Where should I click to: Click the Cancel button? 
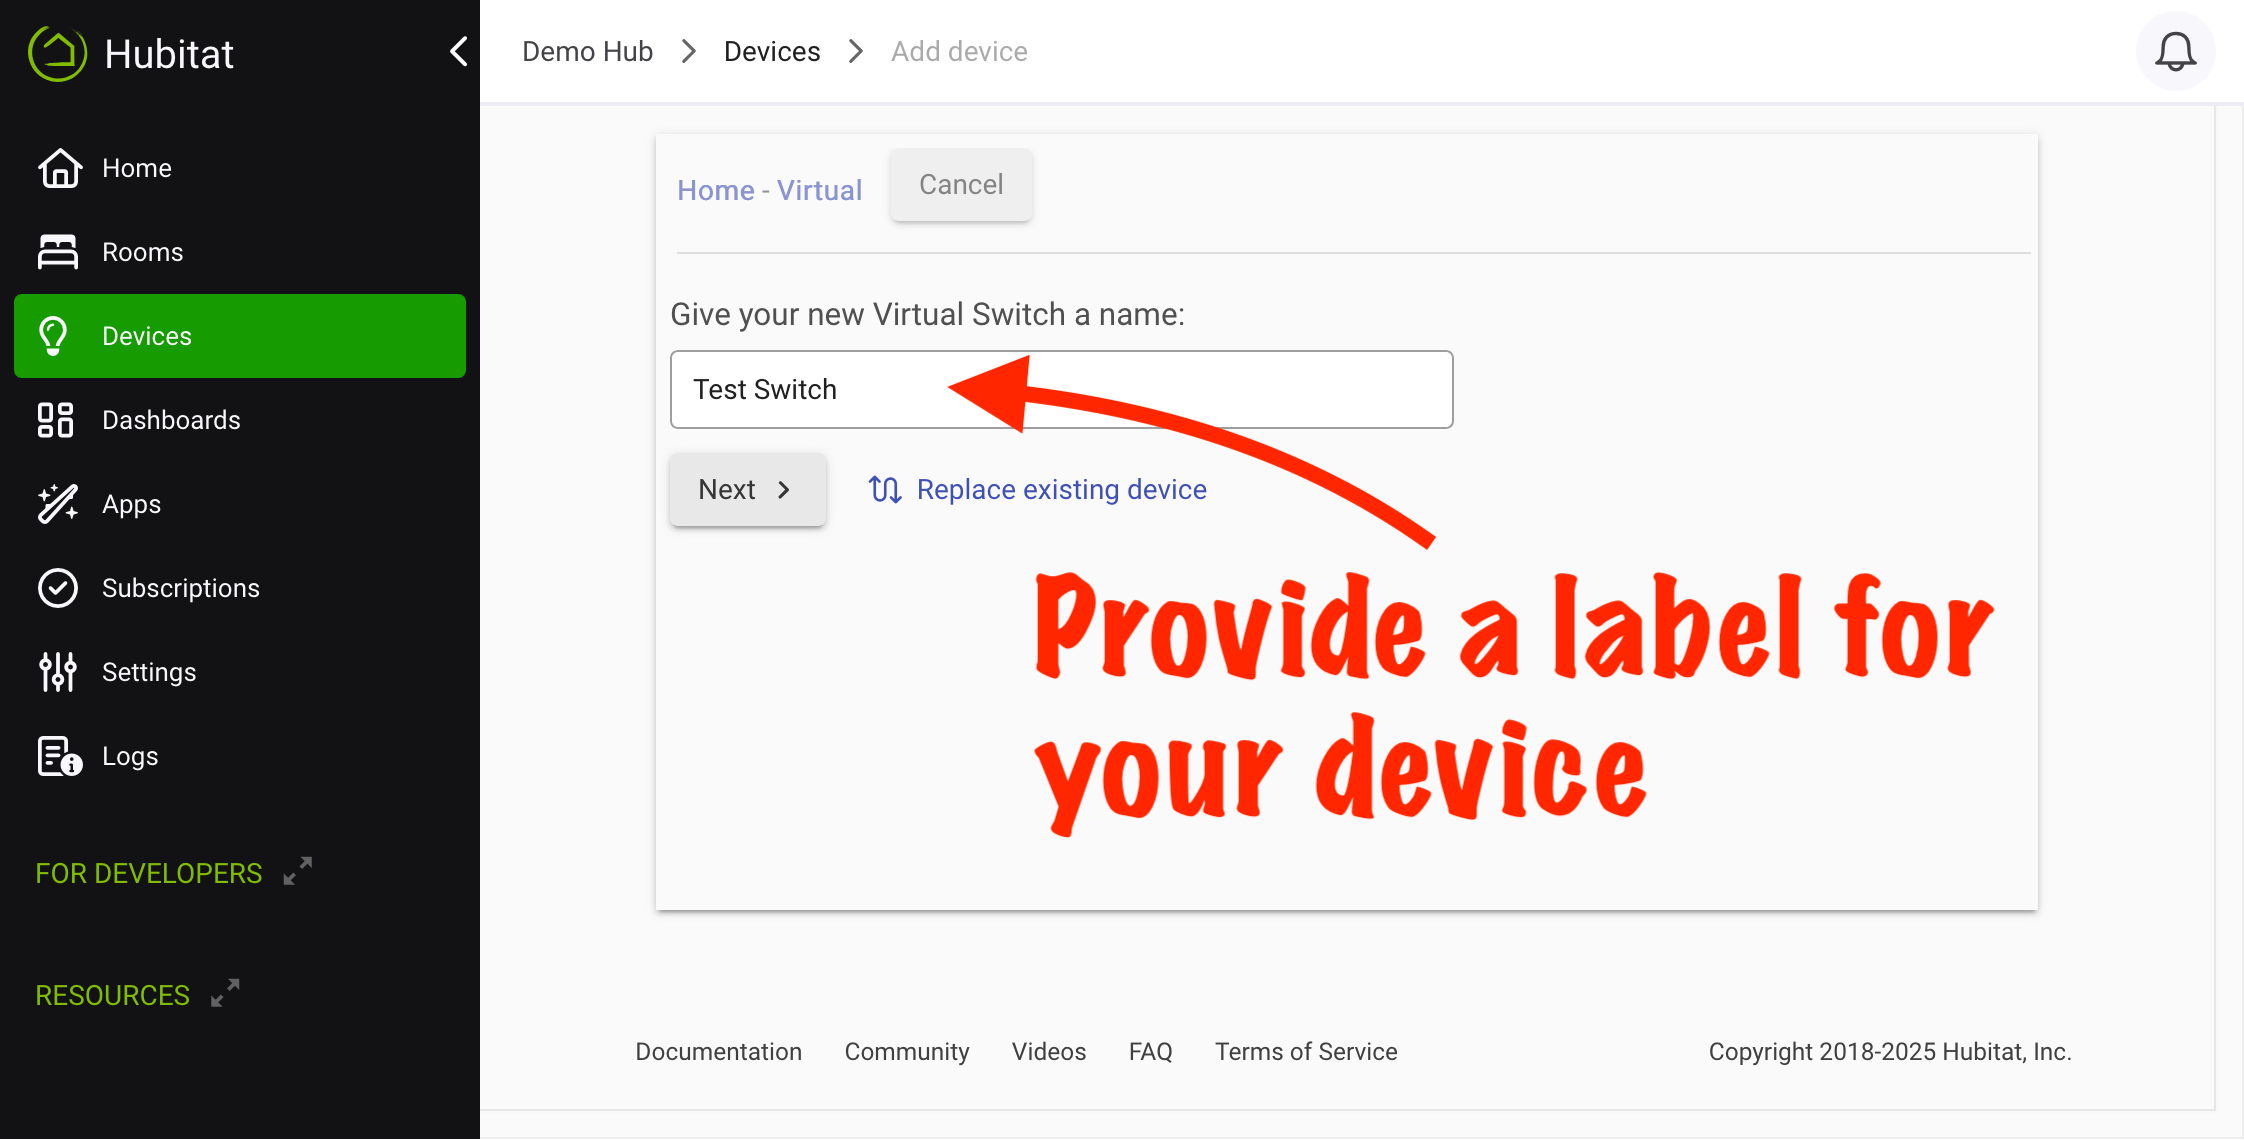[961, 184]
